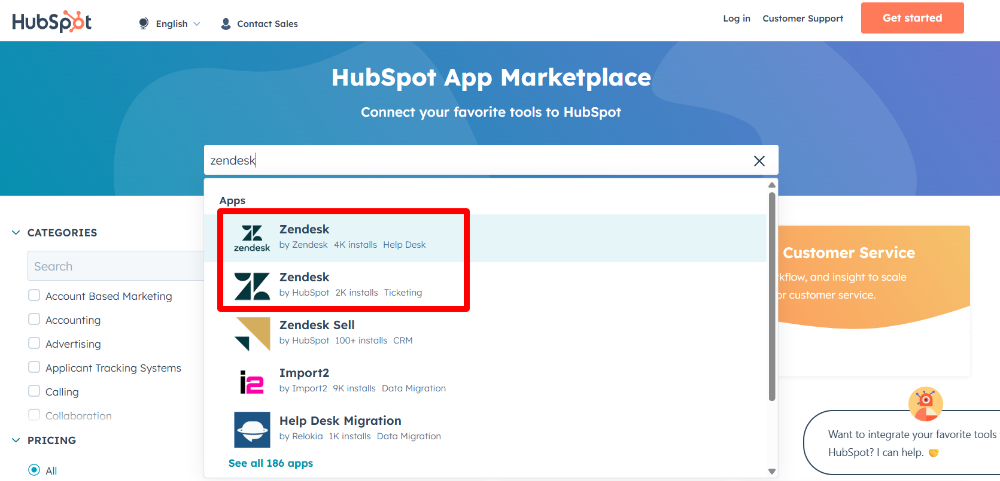Image resolution: width=1000 pixels, height=481 pixels.
Task: Click the dropdown scrollbar down arrow
Action: coord(772,471)
